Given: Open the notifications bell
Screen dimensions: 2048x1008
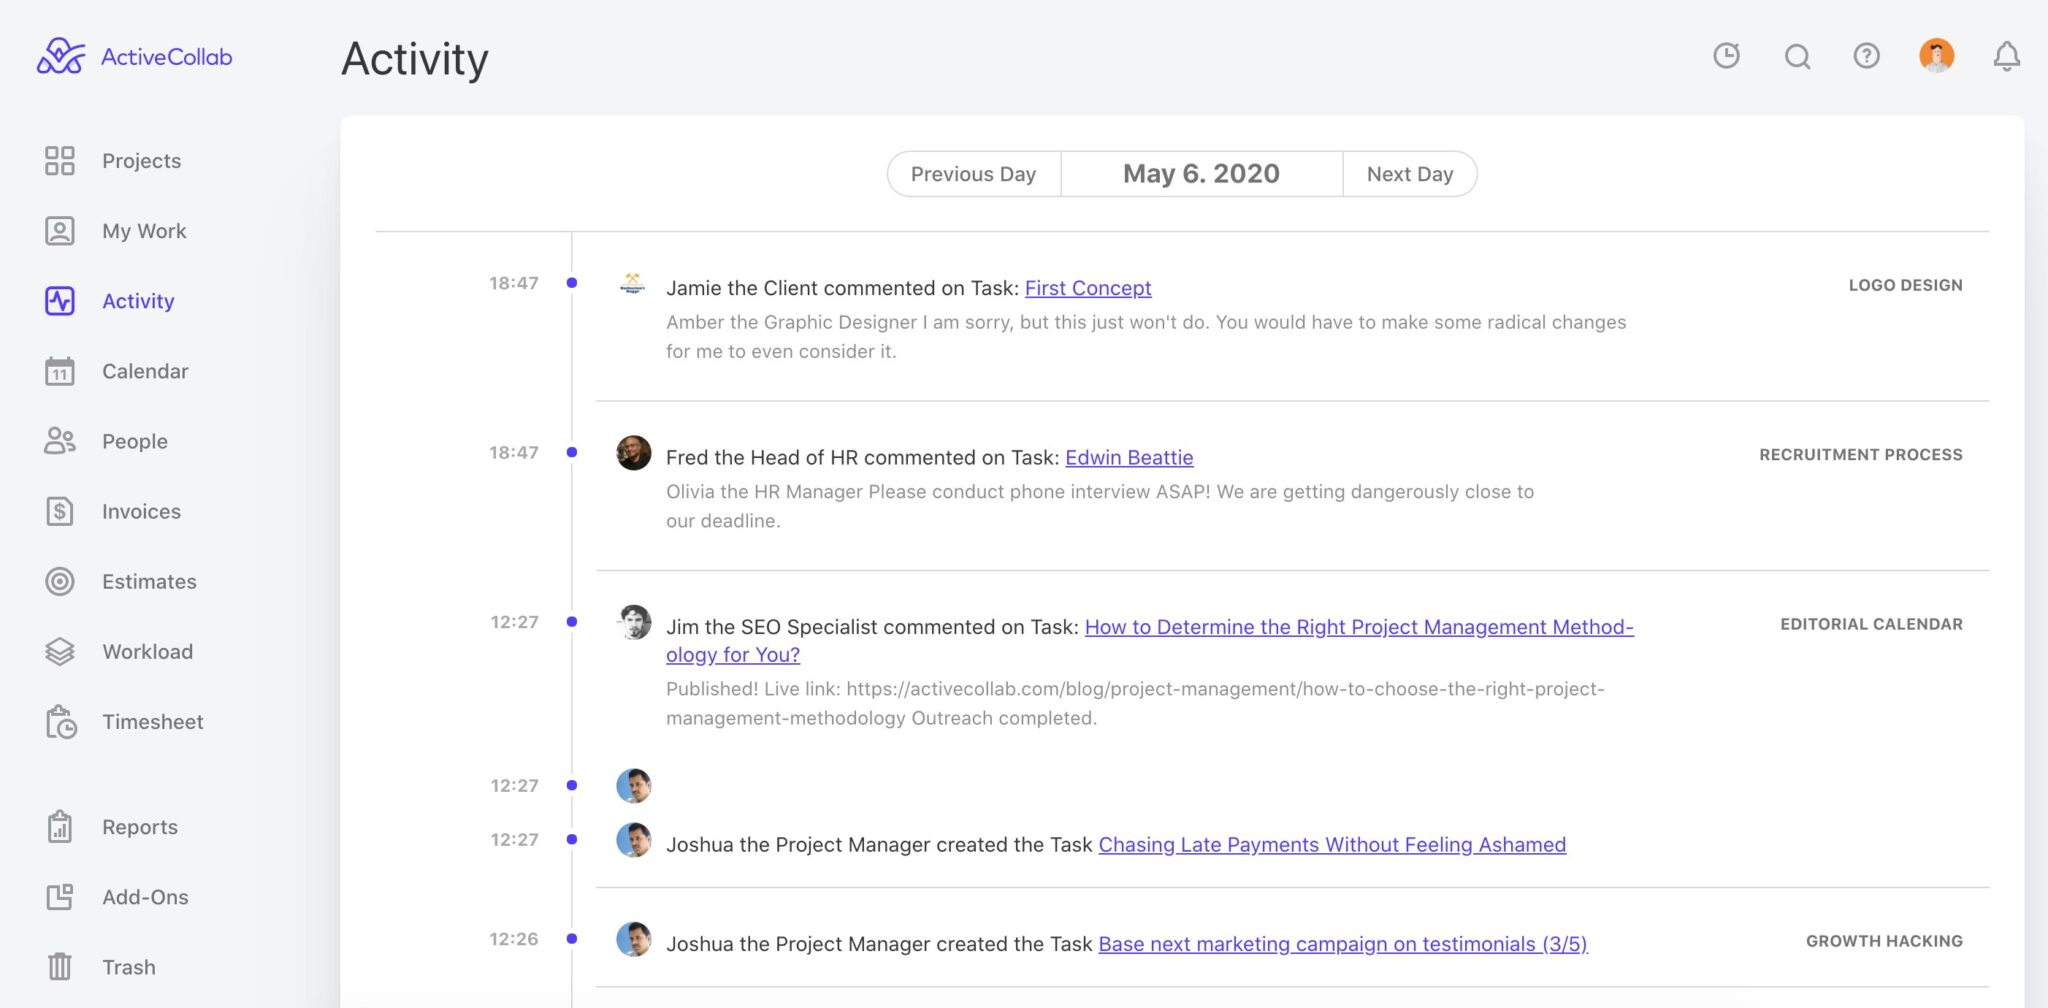Looking at the screenshot, I should tap(2006, 58).
